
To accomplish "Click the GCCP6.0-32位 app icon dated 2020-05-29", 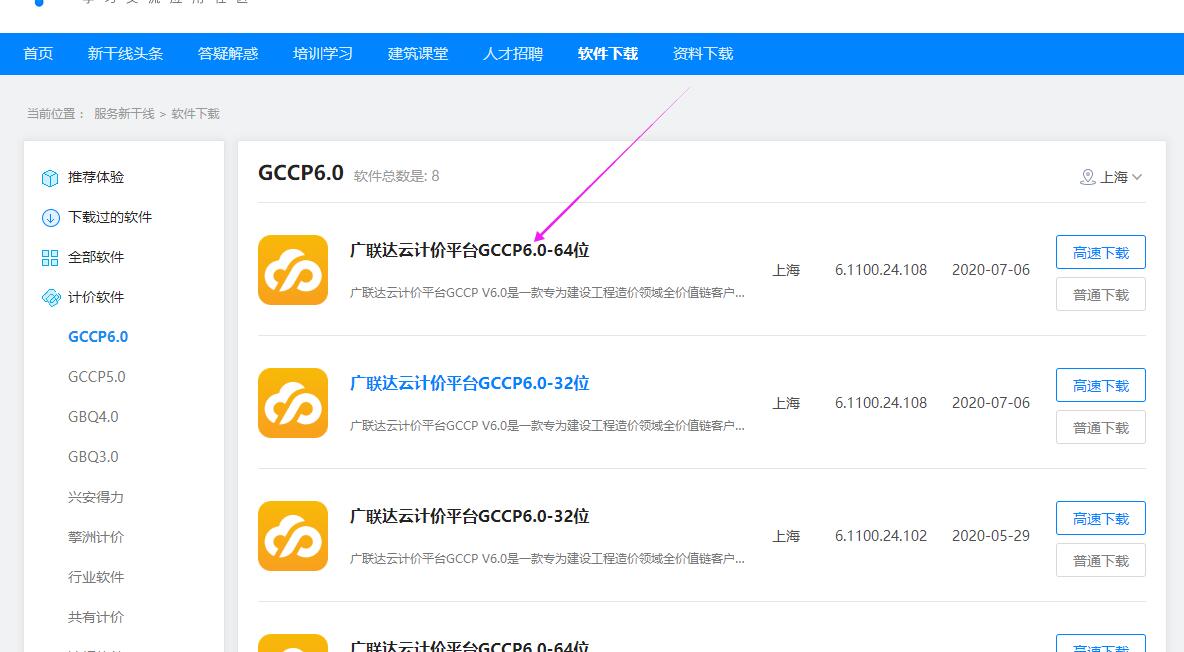I will coord(293,536).
